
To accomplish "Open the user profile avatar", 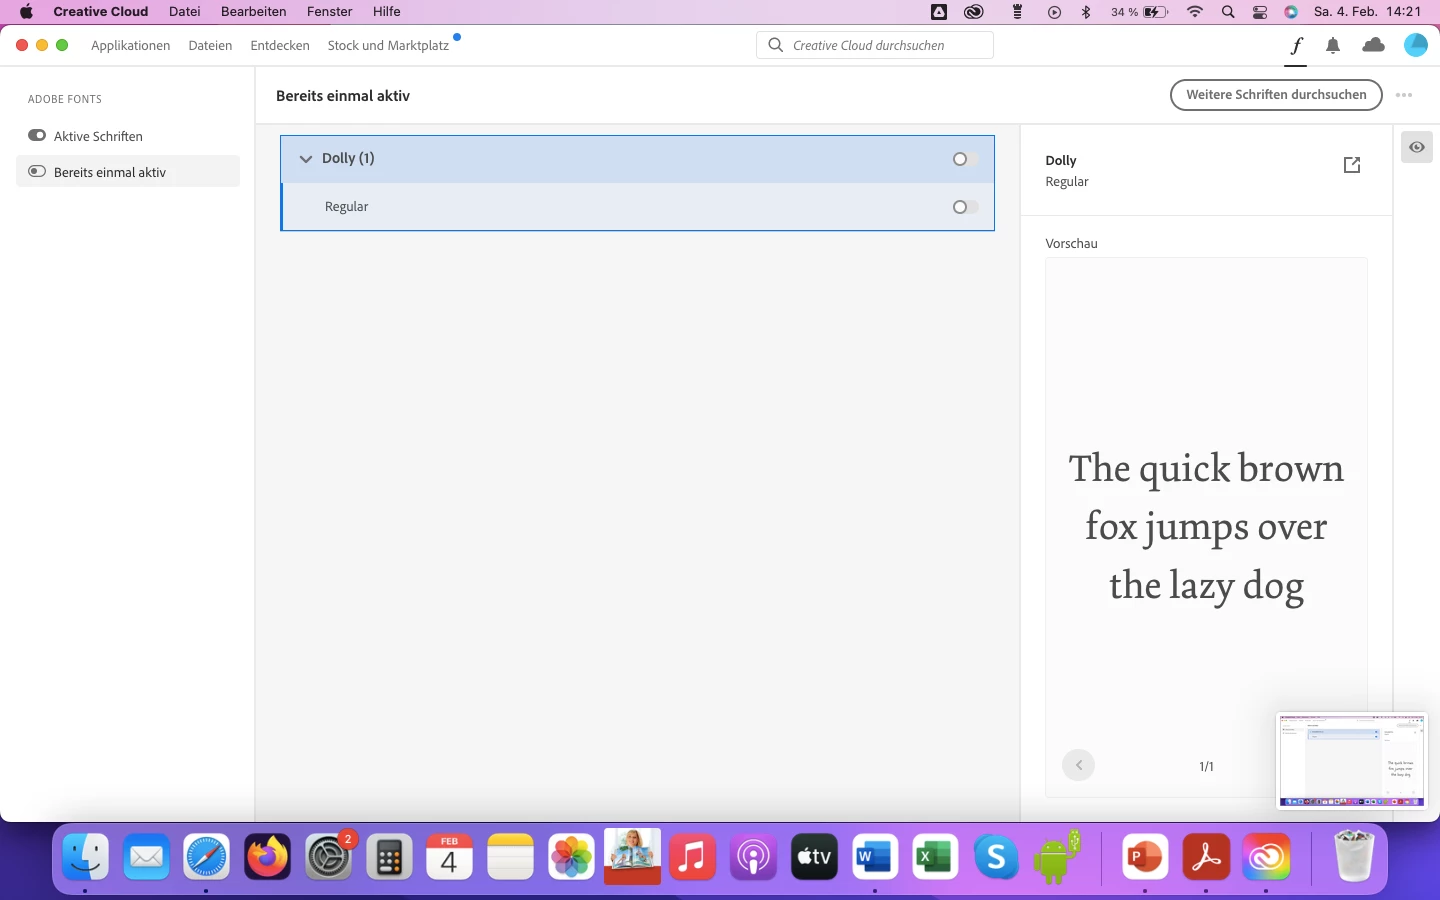I will click(1416, 45).
